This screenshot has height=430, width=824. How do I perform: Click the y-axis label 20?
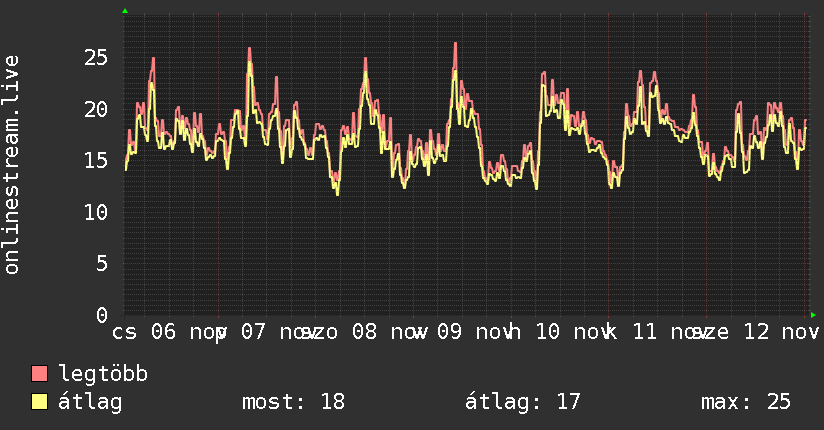[96, 109]
